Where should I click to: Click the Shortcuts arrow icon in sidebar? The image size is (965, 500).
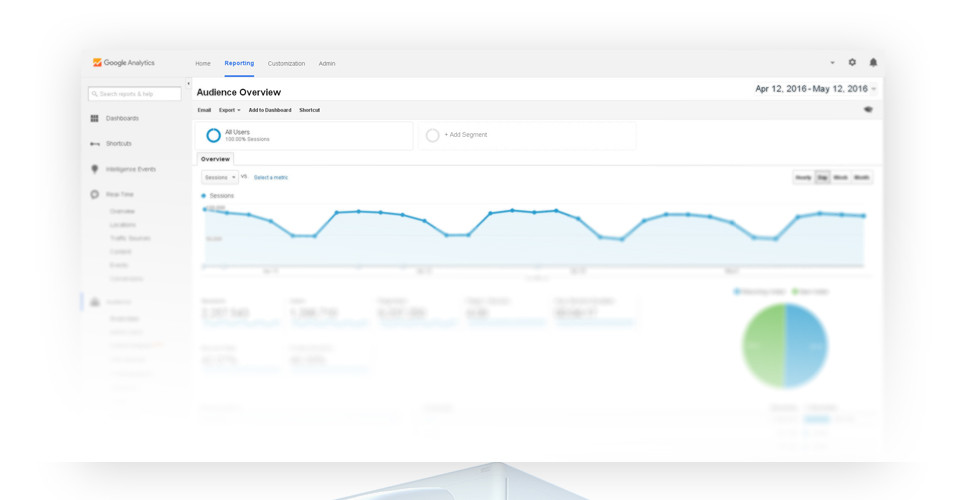click(94, 143)
